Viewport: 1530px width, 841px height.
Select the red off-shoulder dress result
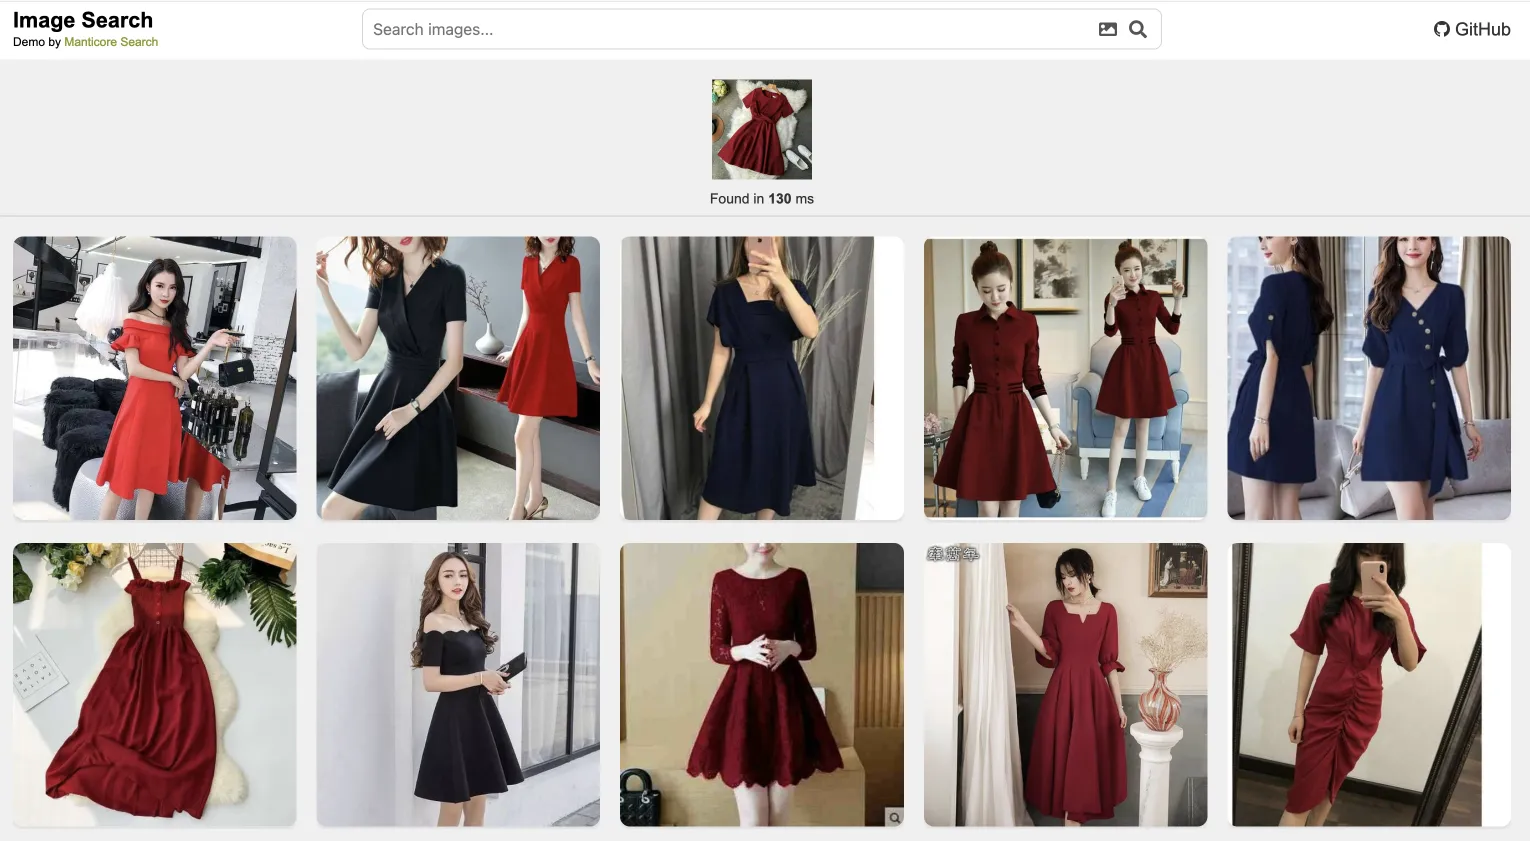154,378
